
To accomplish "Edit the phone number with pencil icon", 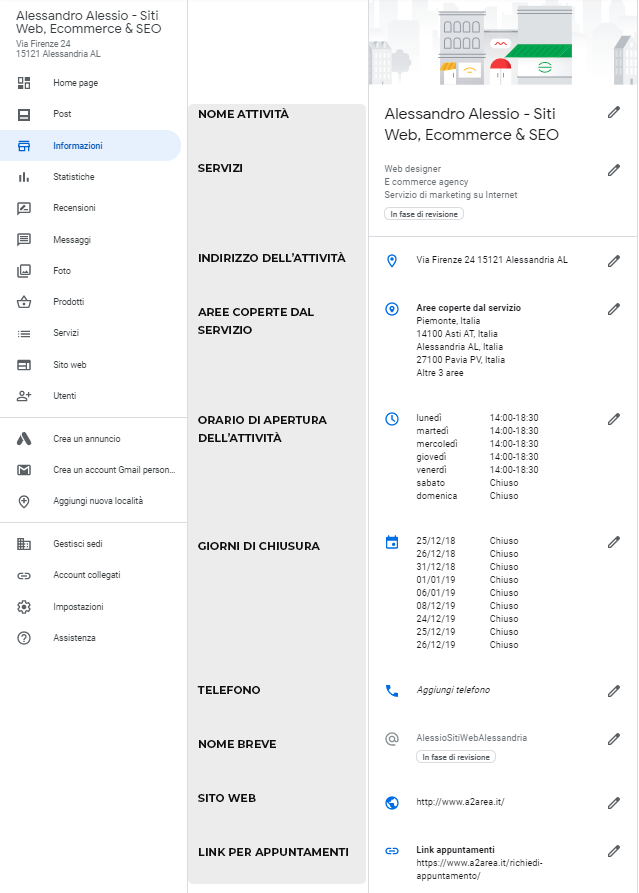I will 613,691.
